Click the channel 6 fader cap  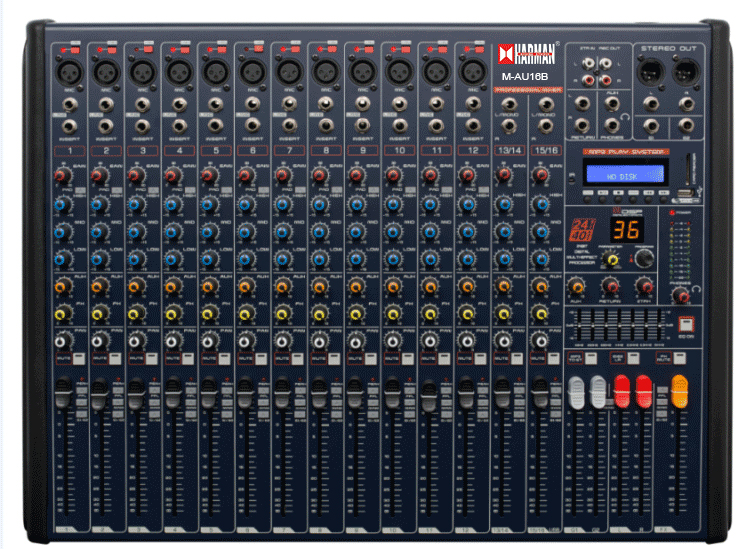pyautogui.click(x=246, y=392)
